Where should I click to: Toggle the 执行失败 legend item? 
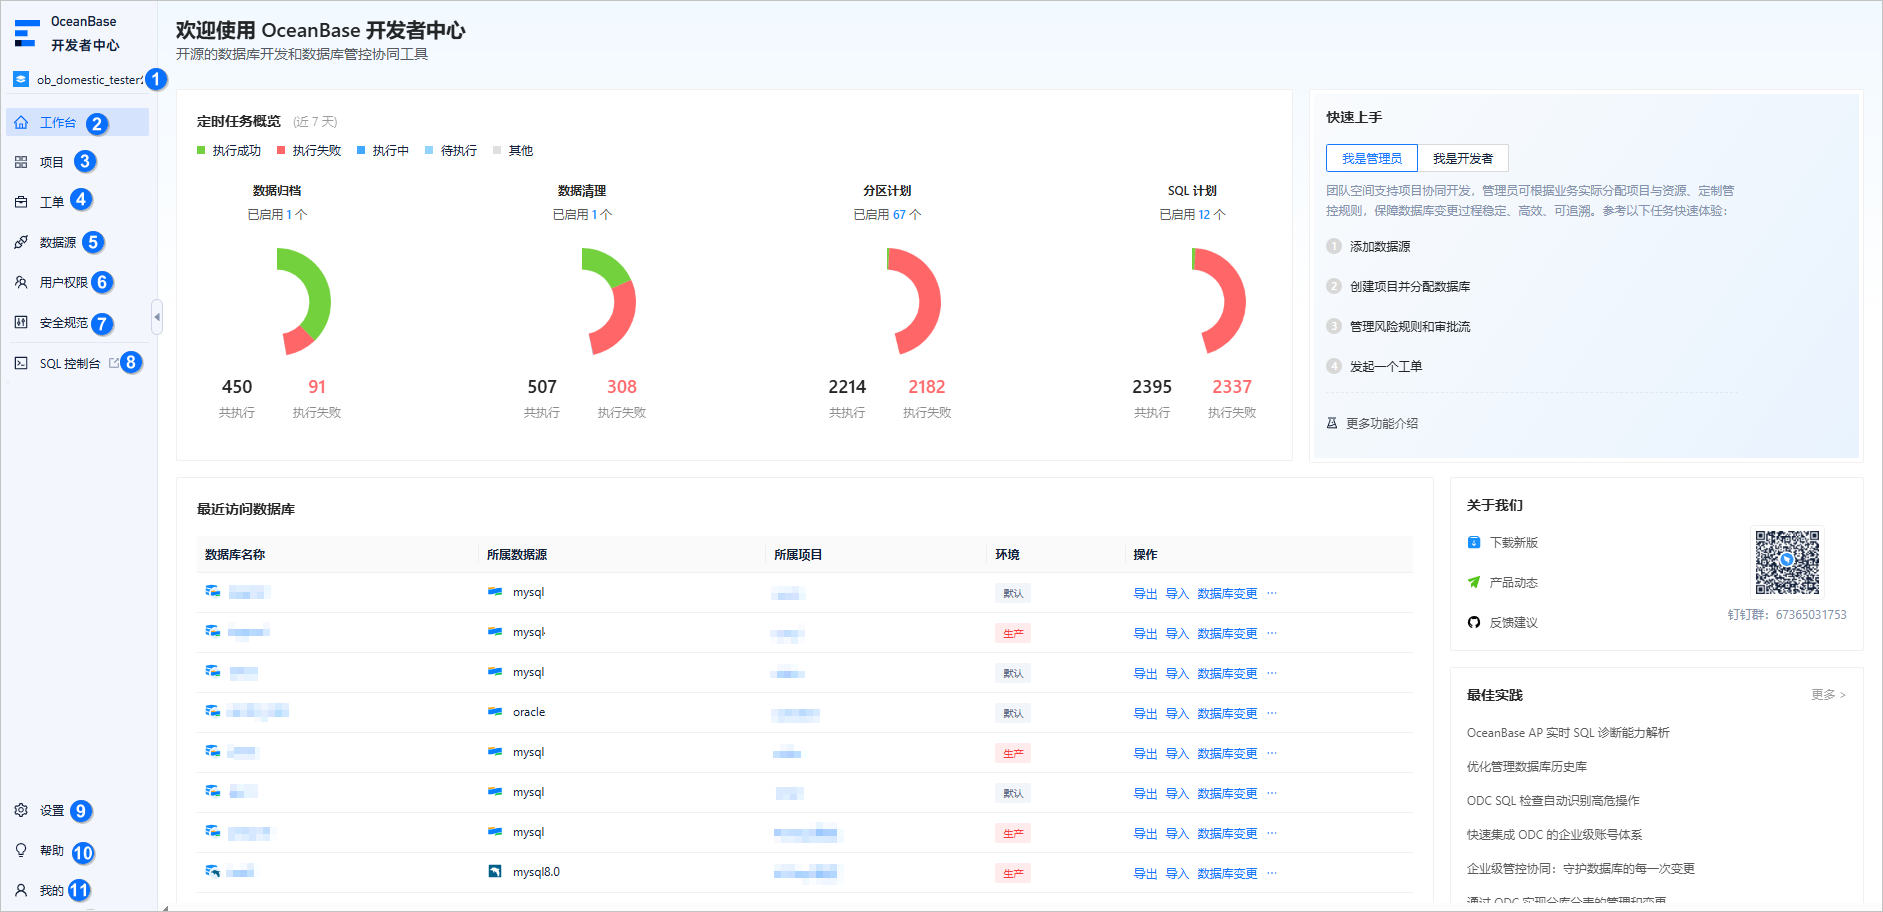pos(309,150)
